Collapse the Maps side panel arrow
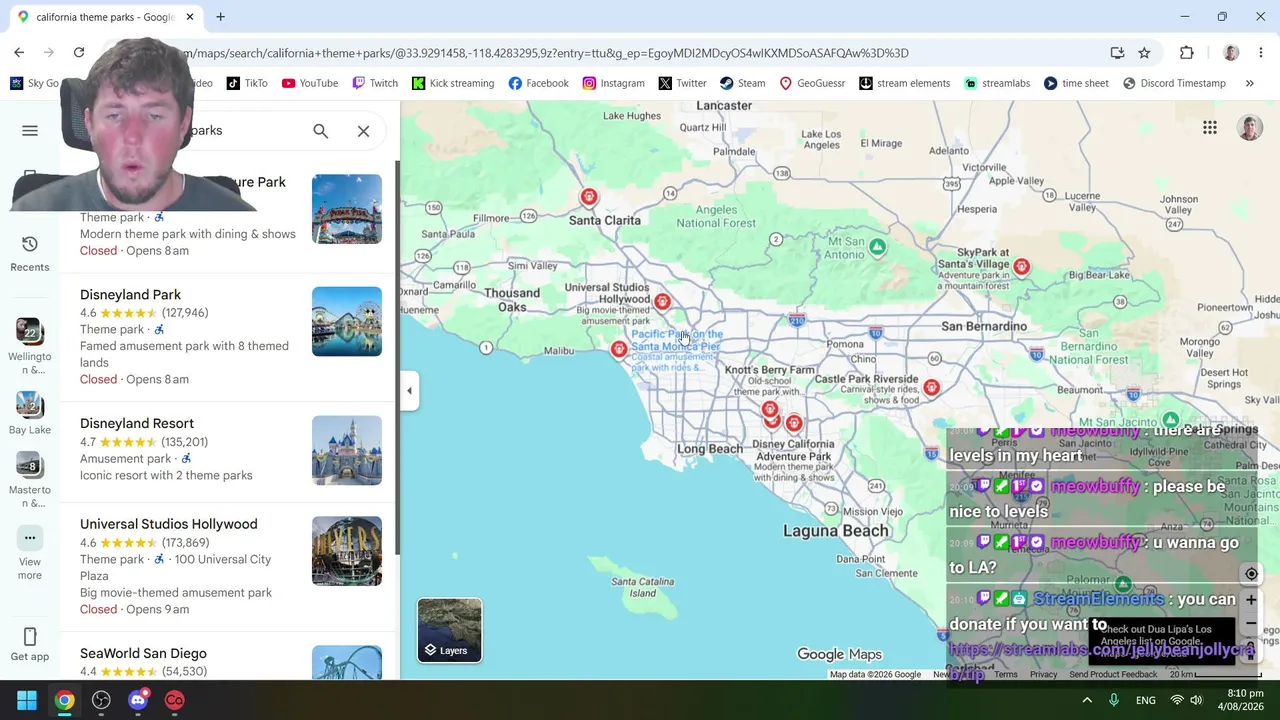 [409, 391]
